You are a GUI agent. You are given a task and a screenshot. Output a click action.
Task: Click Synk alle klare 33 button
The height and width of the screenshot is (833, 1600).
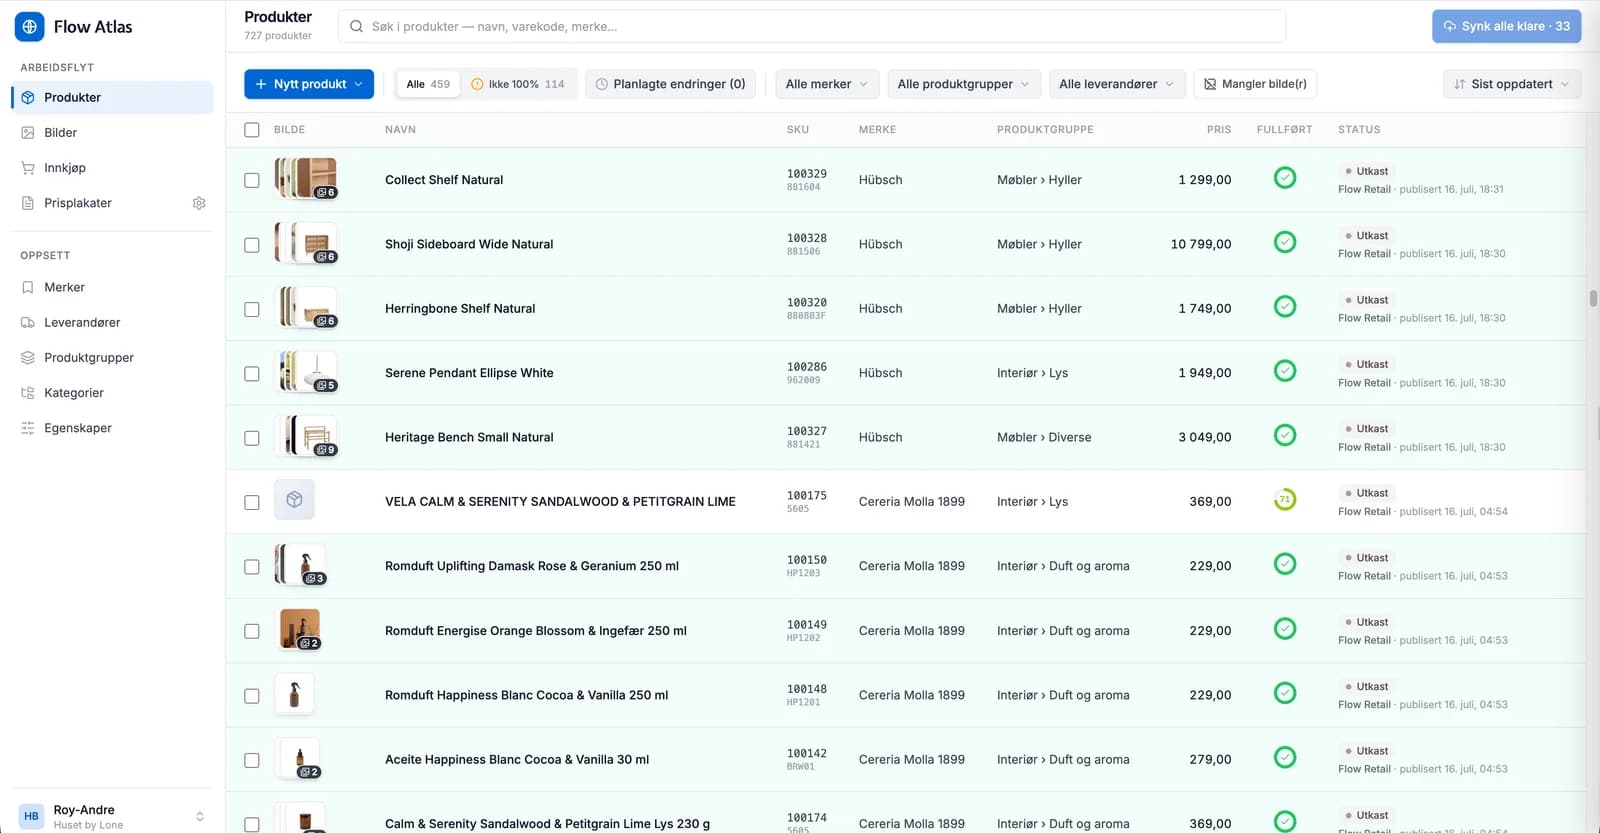(x=1506, y=26)
